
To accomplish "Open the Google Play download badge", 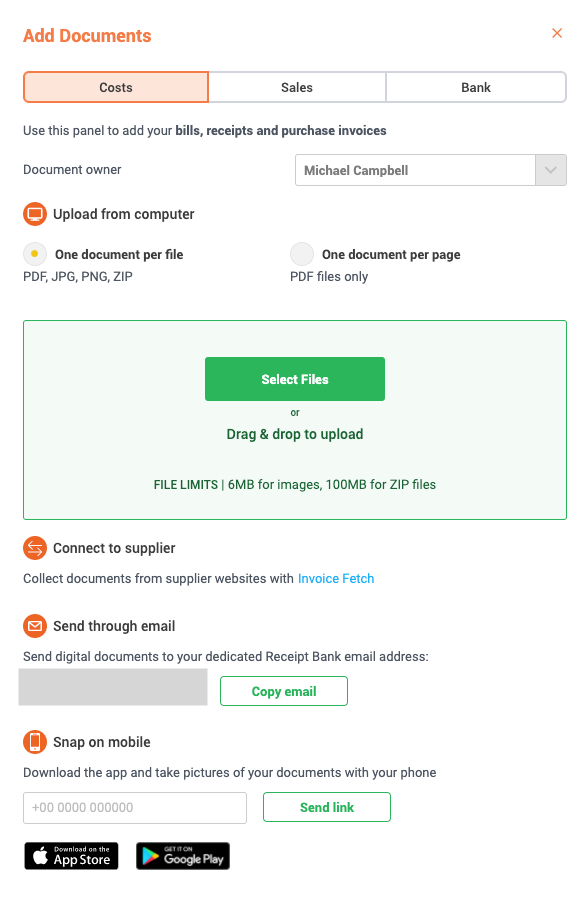I will pyautogui.click(x=183, y=856).
